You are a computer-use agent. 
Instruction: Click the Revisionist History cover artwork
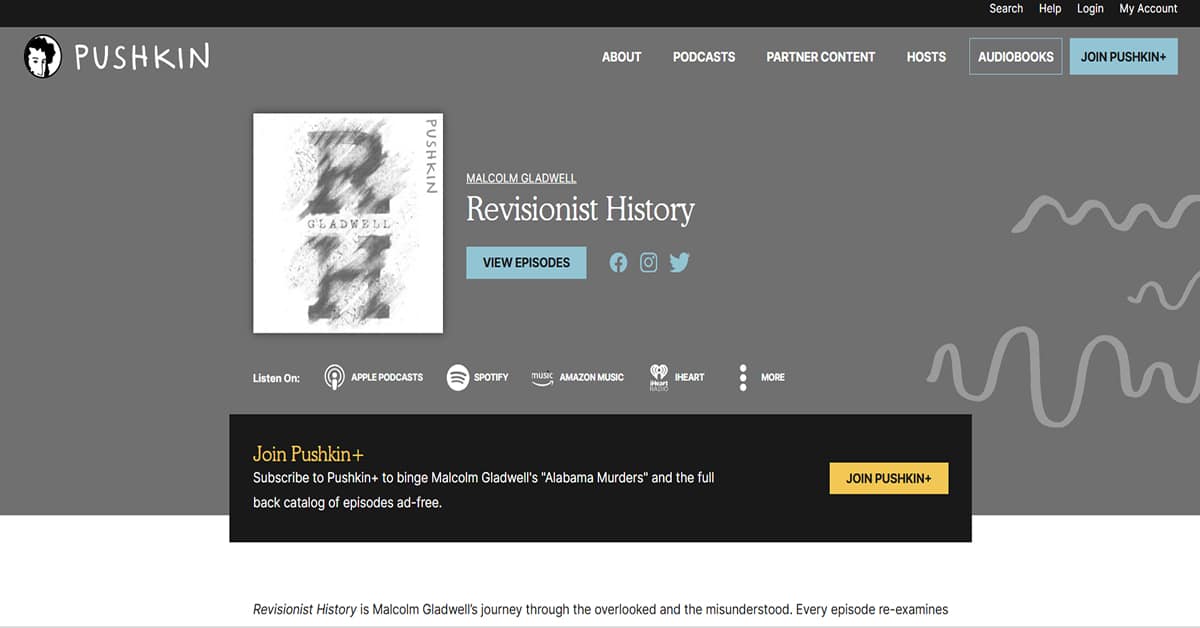[x=348, y=223]
